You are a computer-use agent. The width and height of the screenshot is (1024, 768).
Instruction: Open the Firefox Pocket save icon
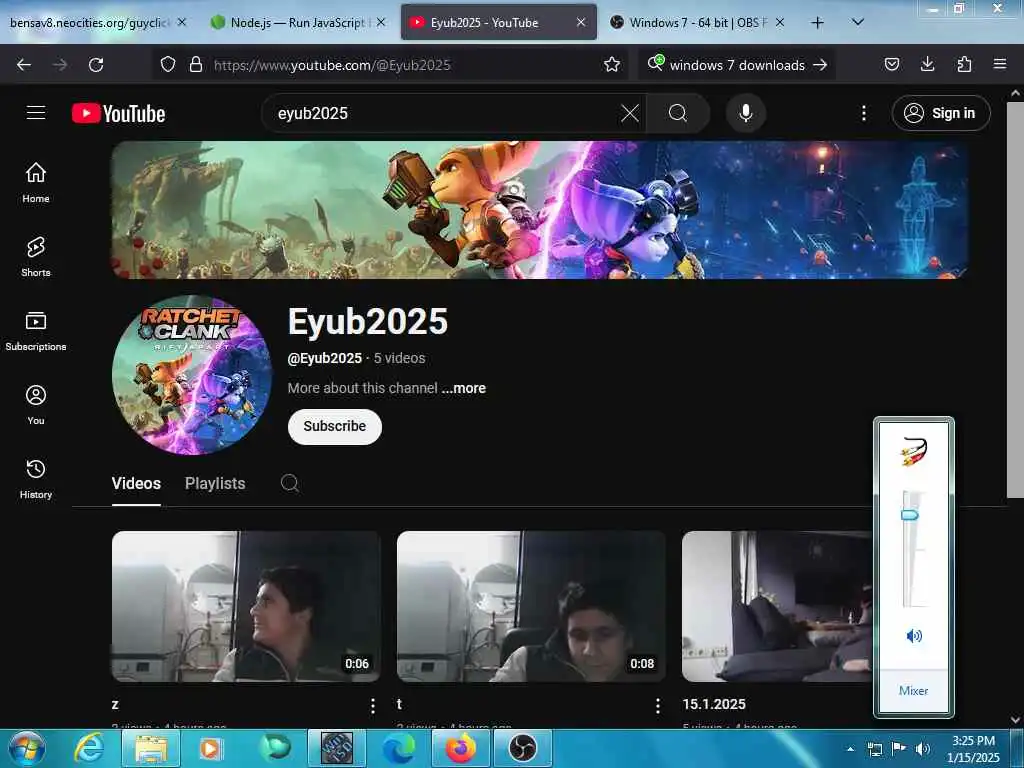point(891,64)
